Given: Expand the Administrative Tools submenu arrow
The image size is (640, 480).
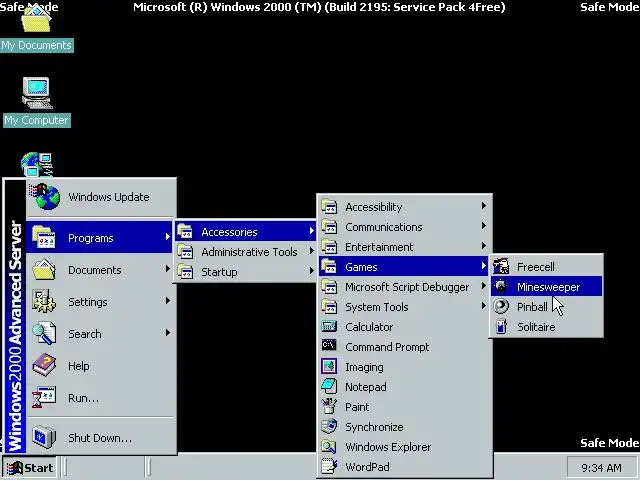Looking at the screenshot, I should (x=311, y=251).
